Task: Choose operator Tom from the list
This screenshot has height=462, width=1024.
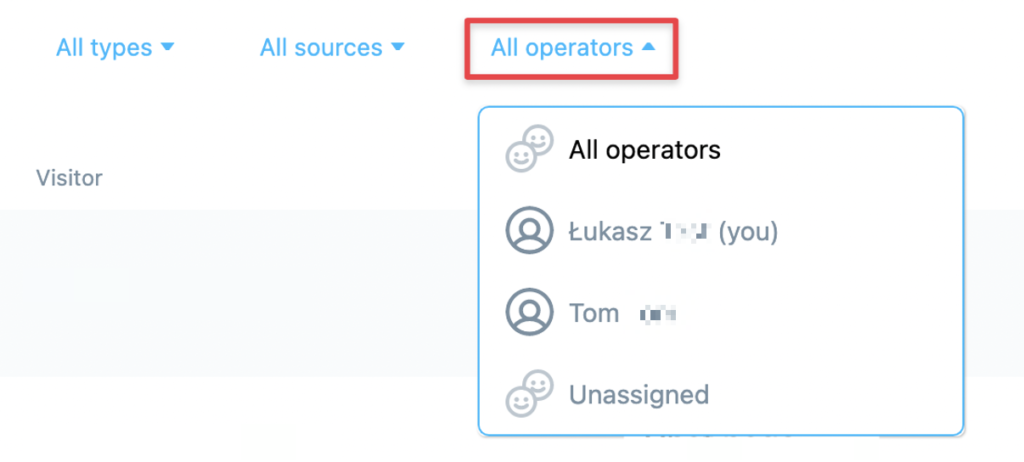Action: pyautogui.click(x=721, y=313)
